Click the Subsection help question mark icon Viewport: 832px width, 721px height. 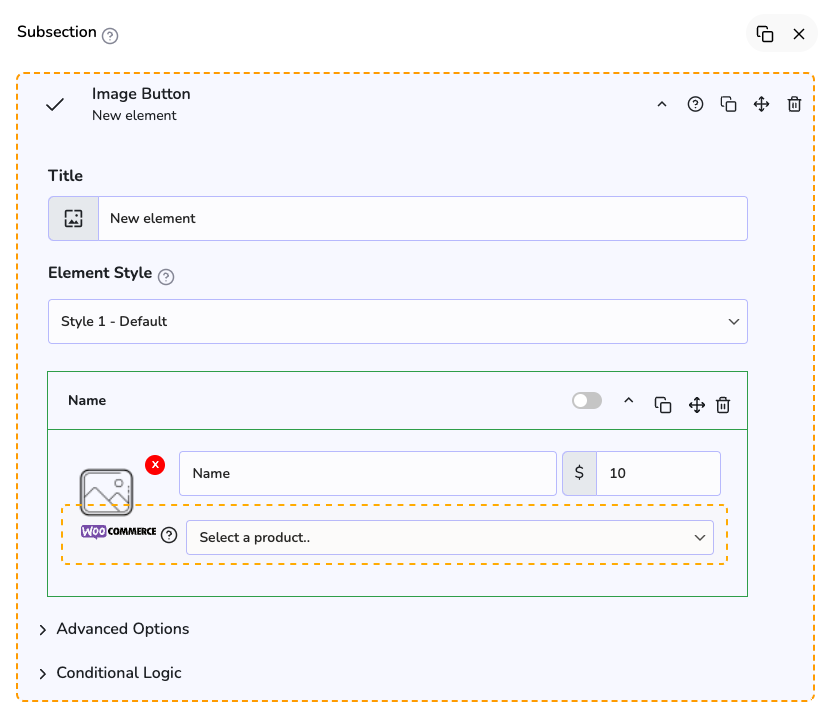tap(110, 36)
